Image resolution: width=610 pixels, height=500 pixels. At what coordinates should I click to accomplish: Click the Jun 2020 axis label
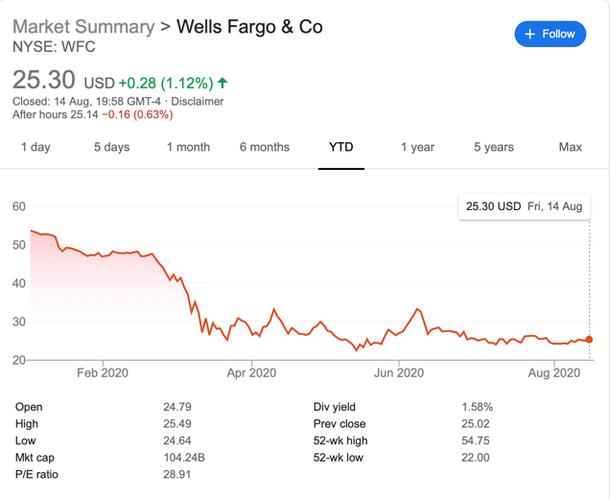click(x=399, y=373)
